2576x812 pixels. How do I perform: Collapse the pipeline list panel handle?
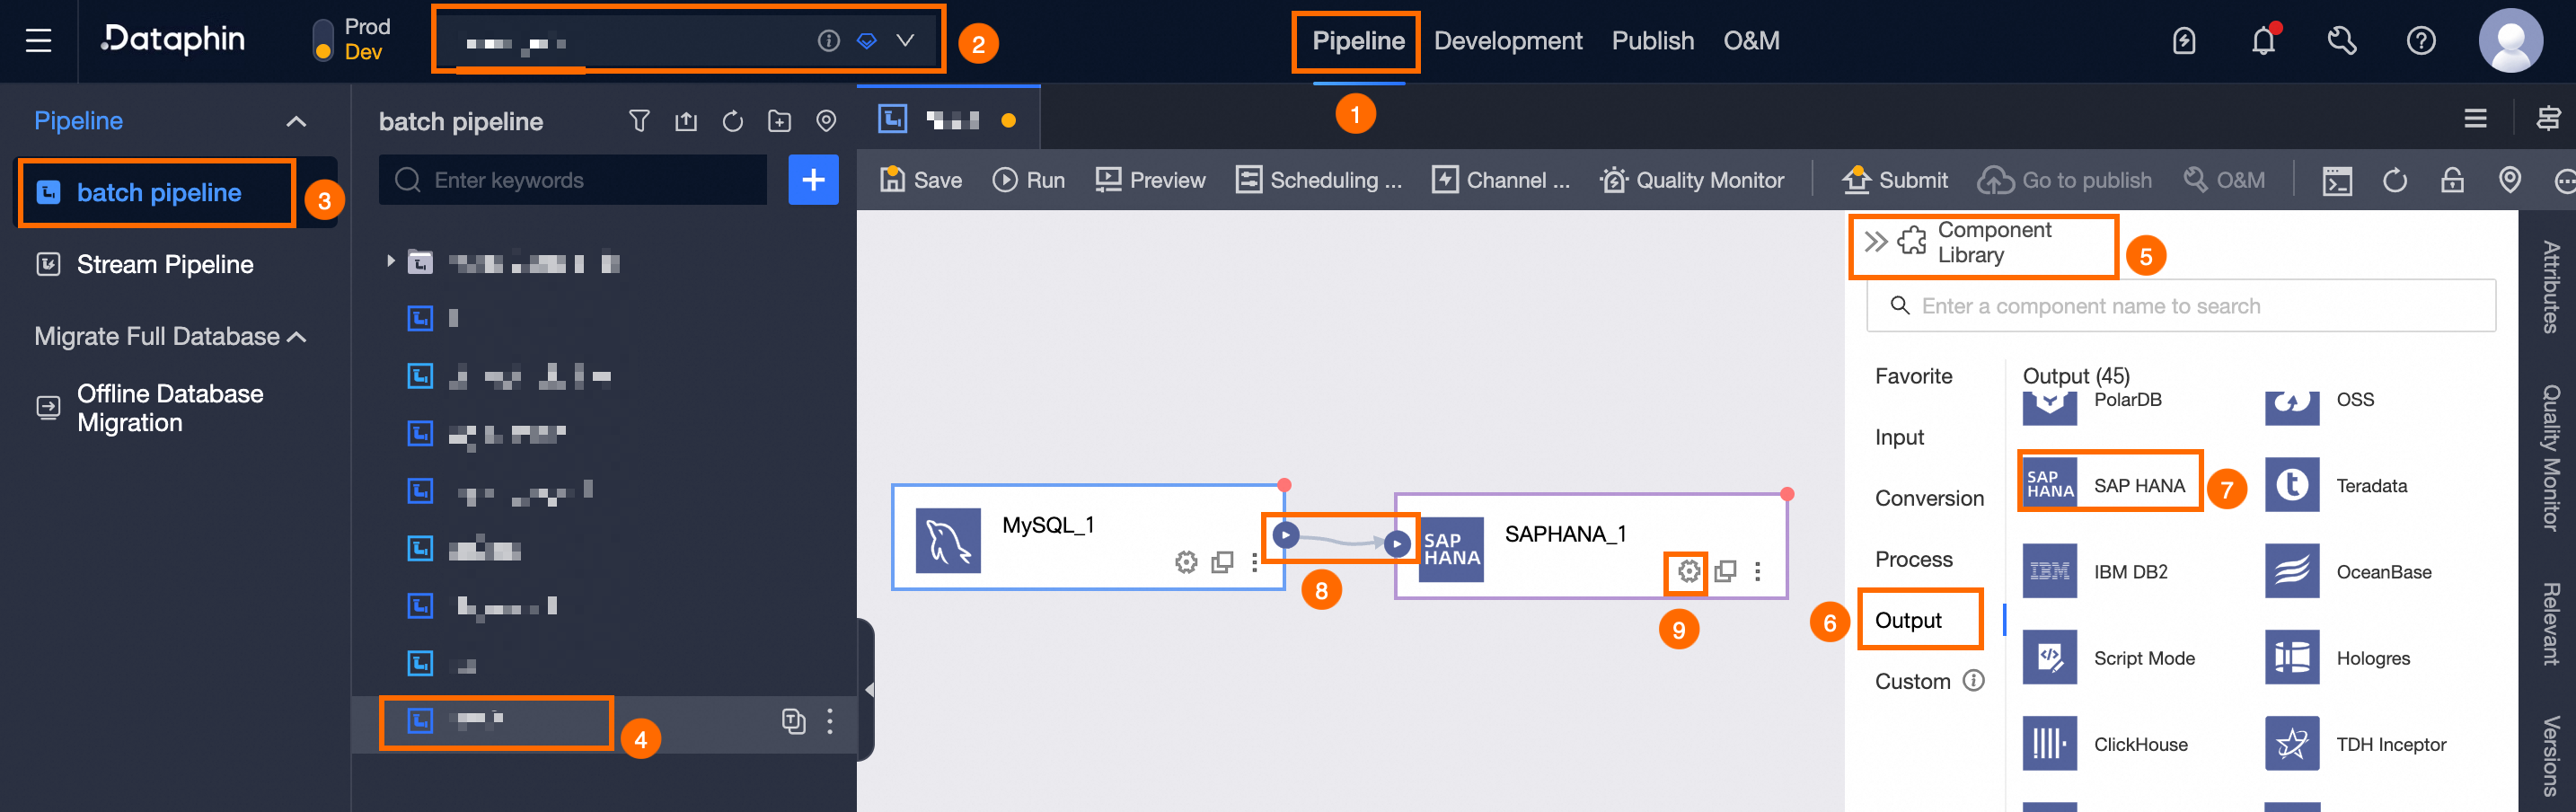(x=866, y=690)
